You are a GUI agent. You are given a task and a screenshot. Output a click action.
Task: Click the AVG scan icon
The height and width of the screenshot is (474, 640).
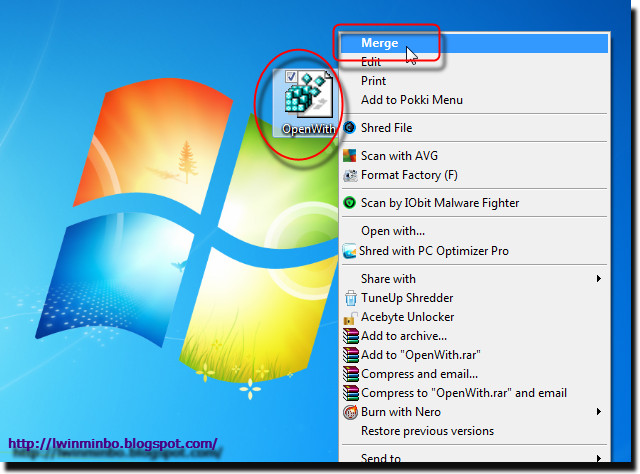[349, 156]
